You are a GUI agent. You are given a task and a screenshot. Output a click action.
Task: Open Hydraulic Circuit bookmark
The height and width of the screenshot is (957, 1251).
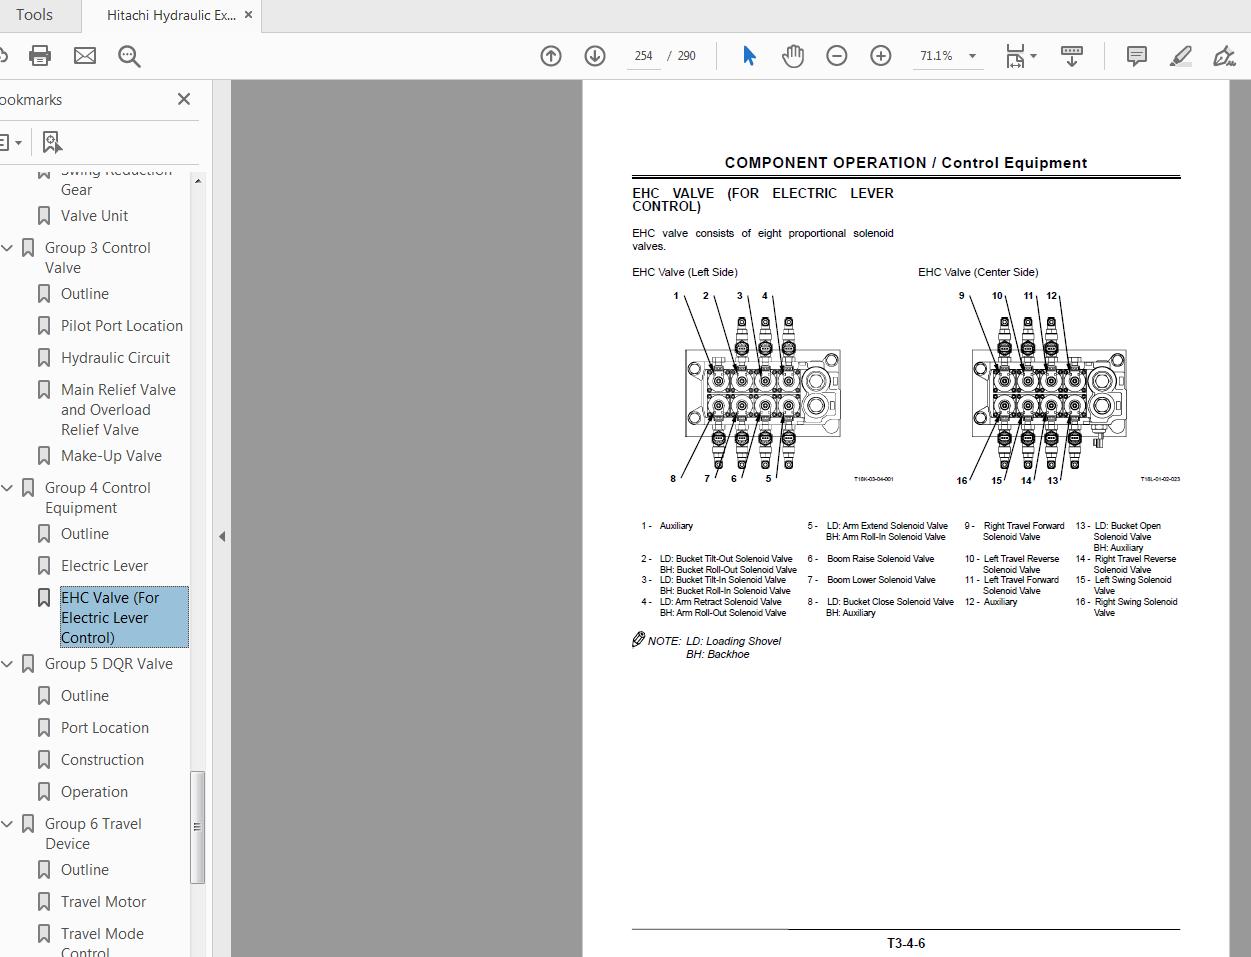point(115,358)
